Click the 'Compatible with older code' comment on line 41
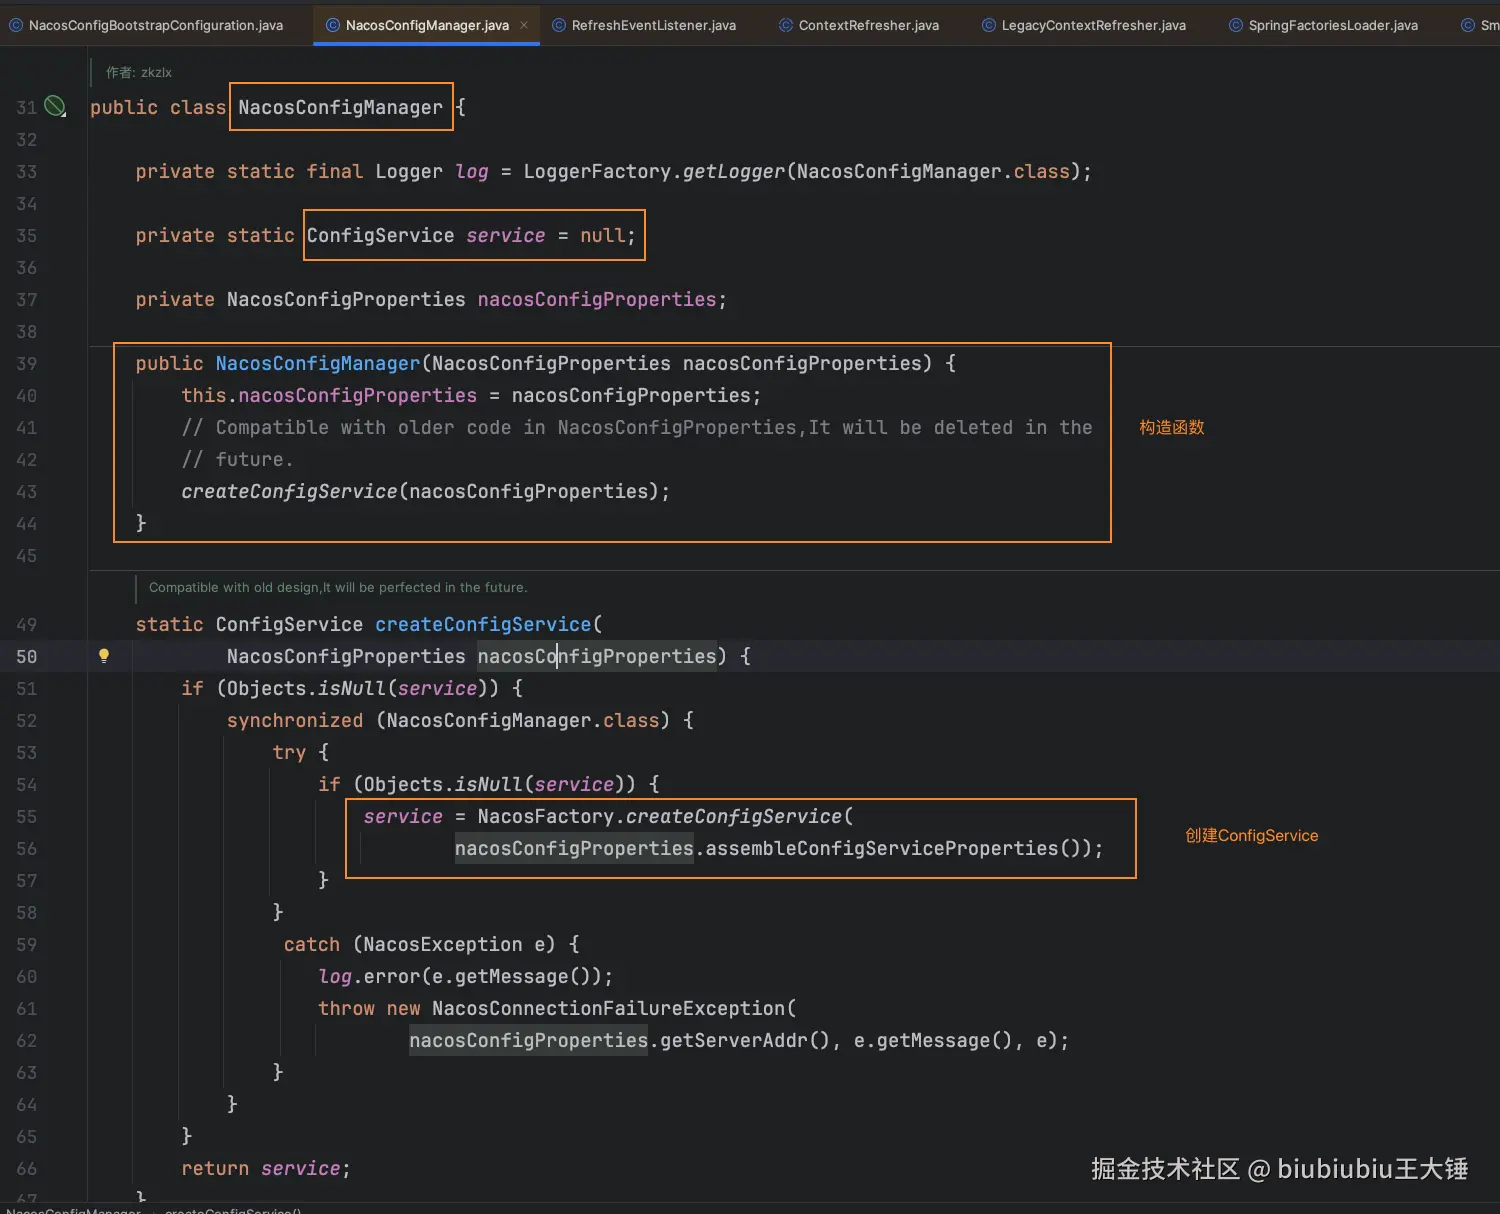Viewport: 1500px width, 1214px height. [x=637, y=427]
